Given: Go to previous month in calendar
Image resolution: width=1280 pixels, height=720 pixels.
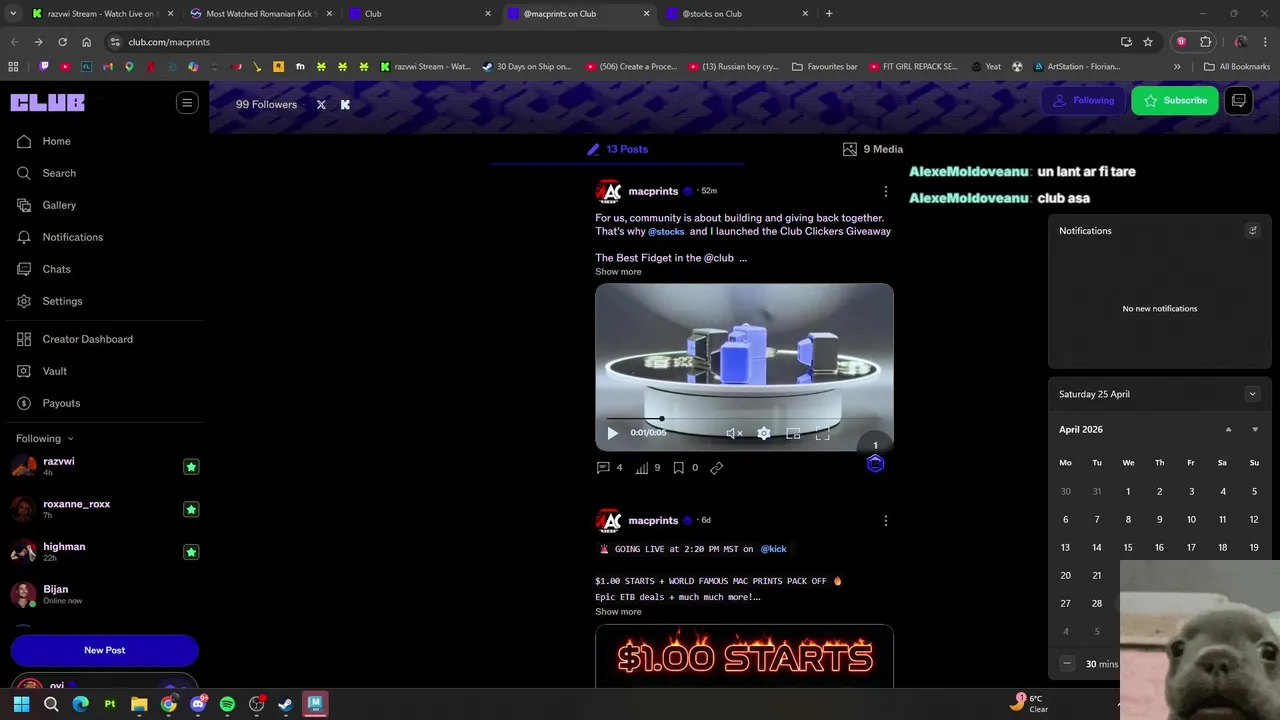Looking at the screenshot, I should click(x=1228, y=430).
